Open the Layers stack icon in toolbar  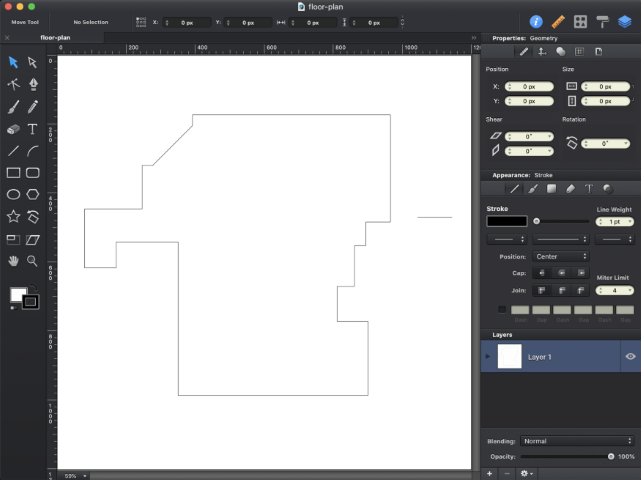coord(625,20)
